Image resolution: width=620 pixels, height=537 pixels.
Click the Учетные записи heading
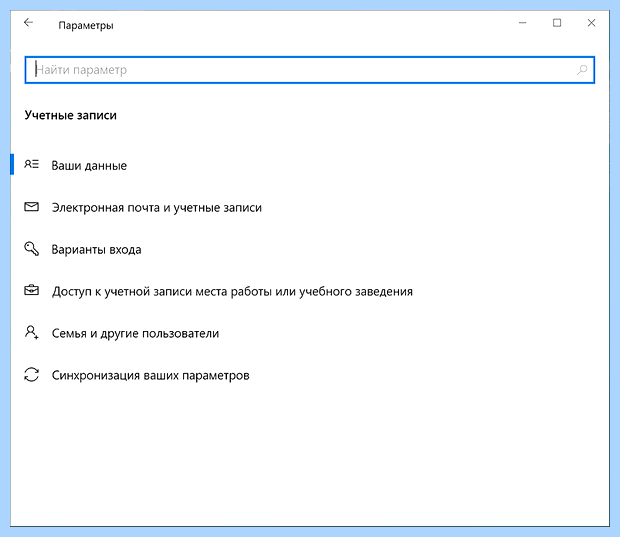tap(70, 115)
